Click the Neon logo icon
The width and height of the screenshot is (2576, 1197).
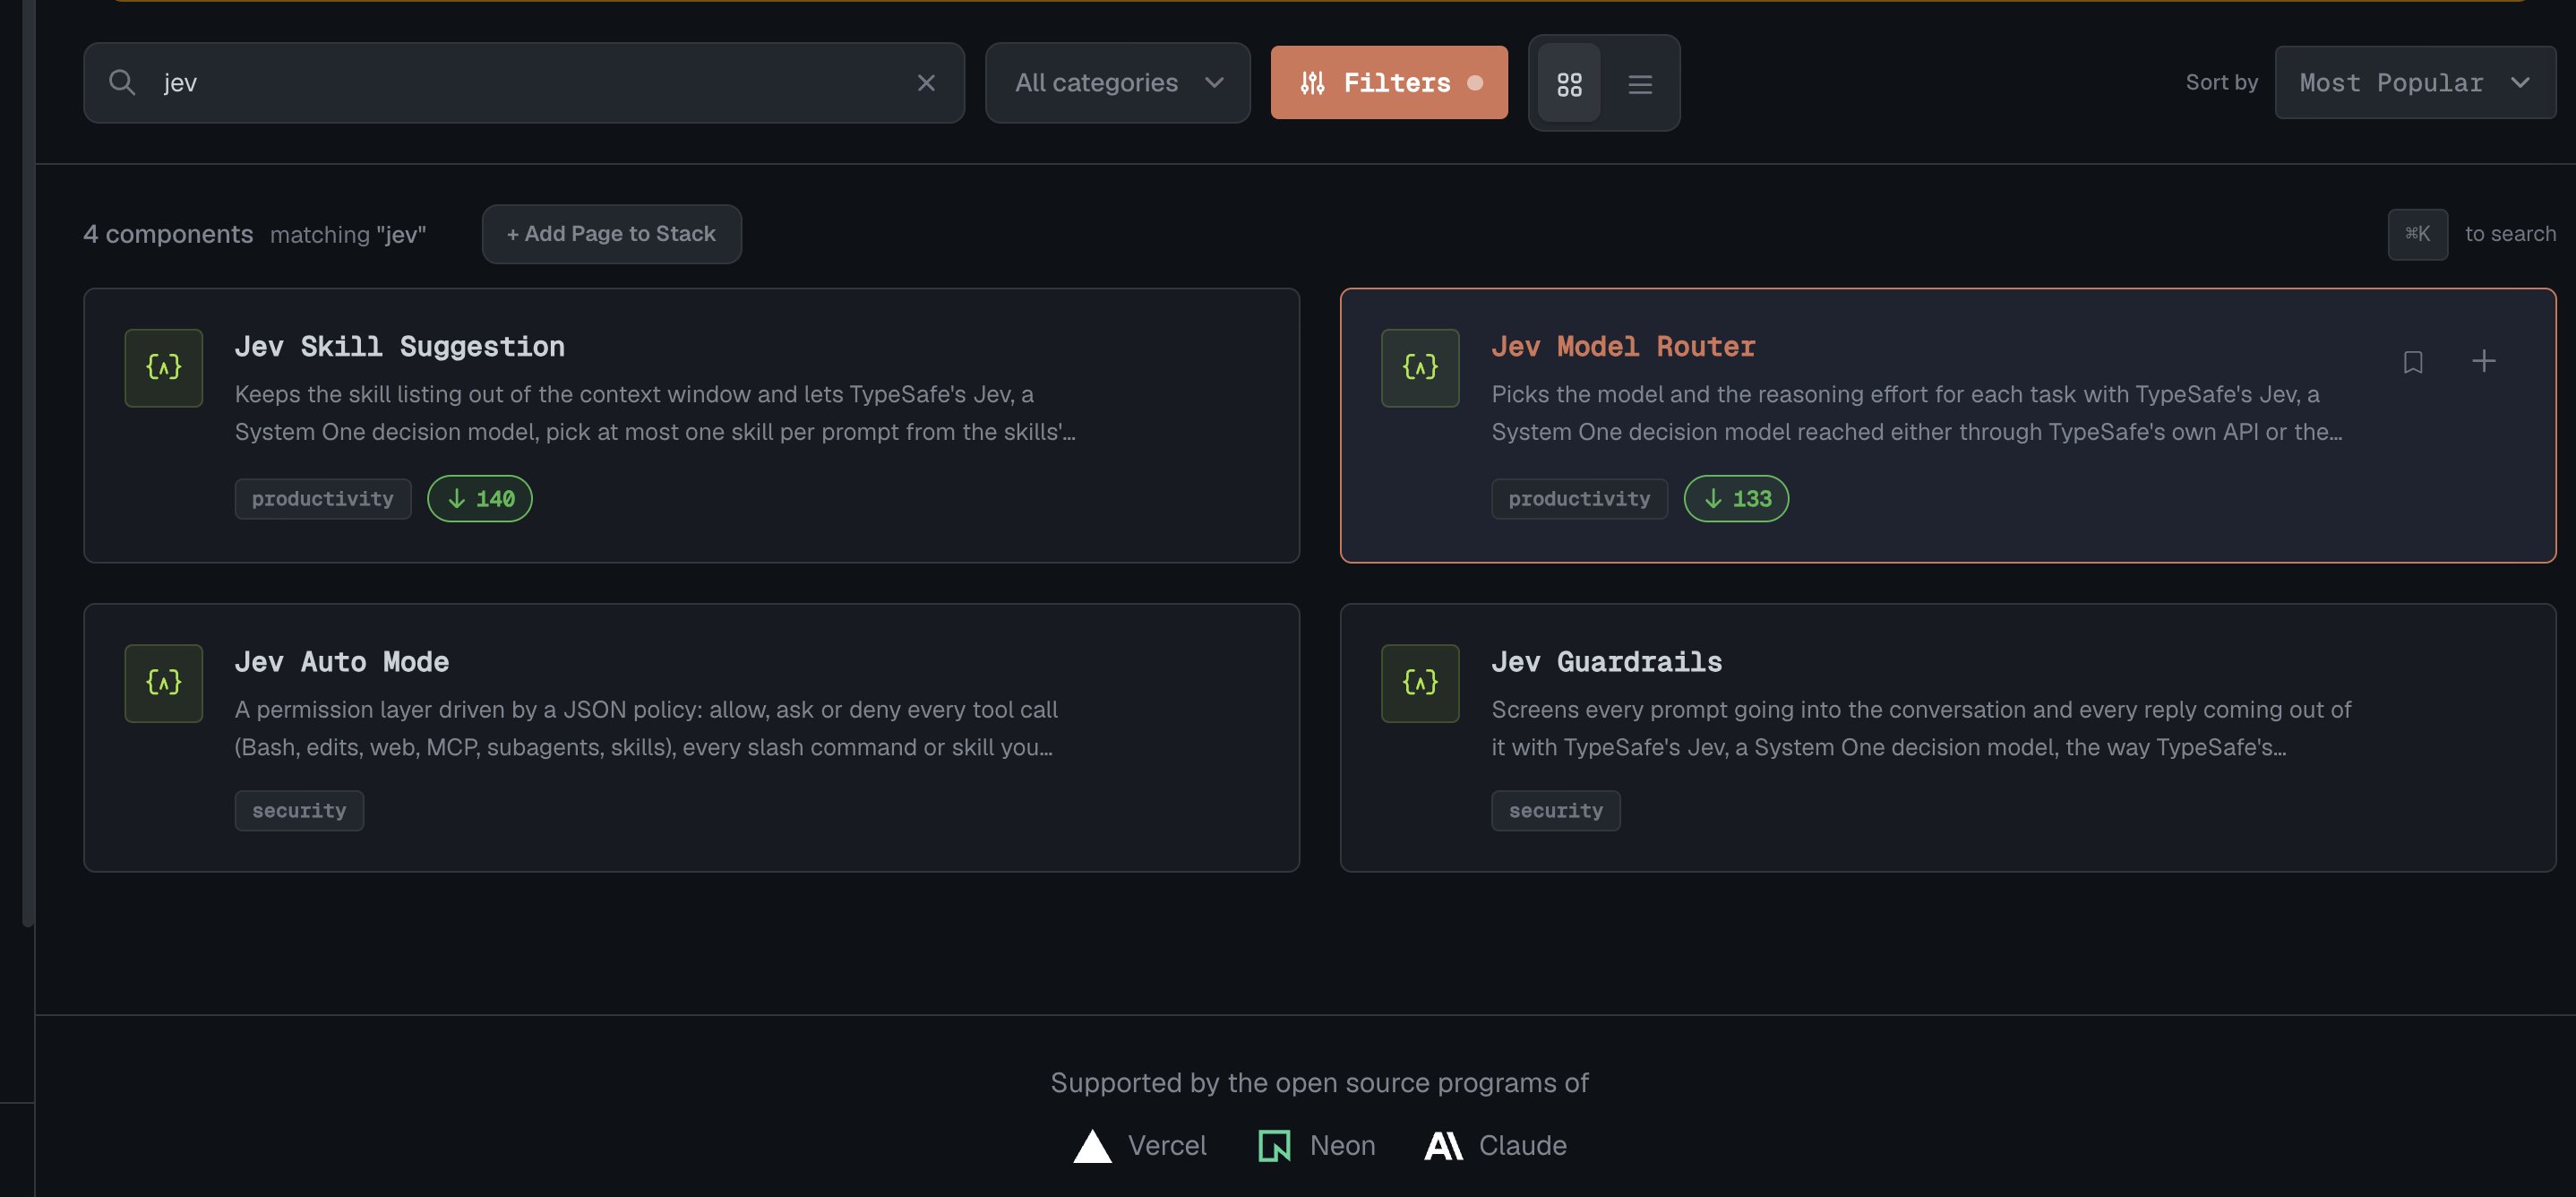(1274, 1146)
